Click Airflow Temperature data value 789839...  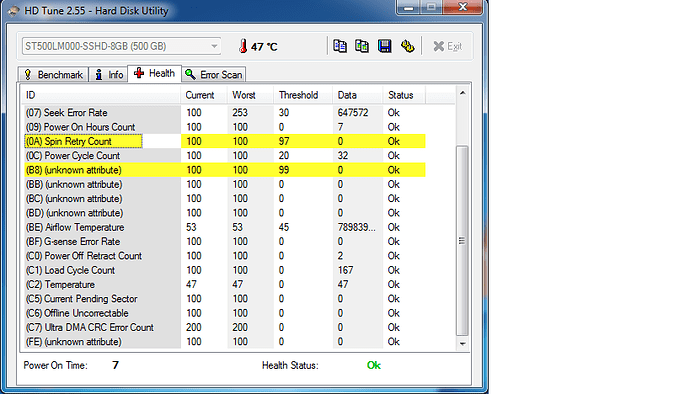356,227
